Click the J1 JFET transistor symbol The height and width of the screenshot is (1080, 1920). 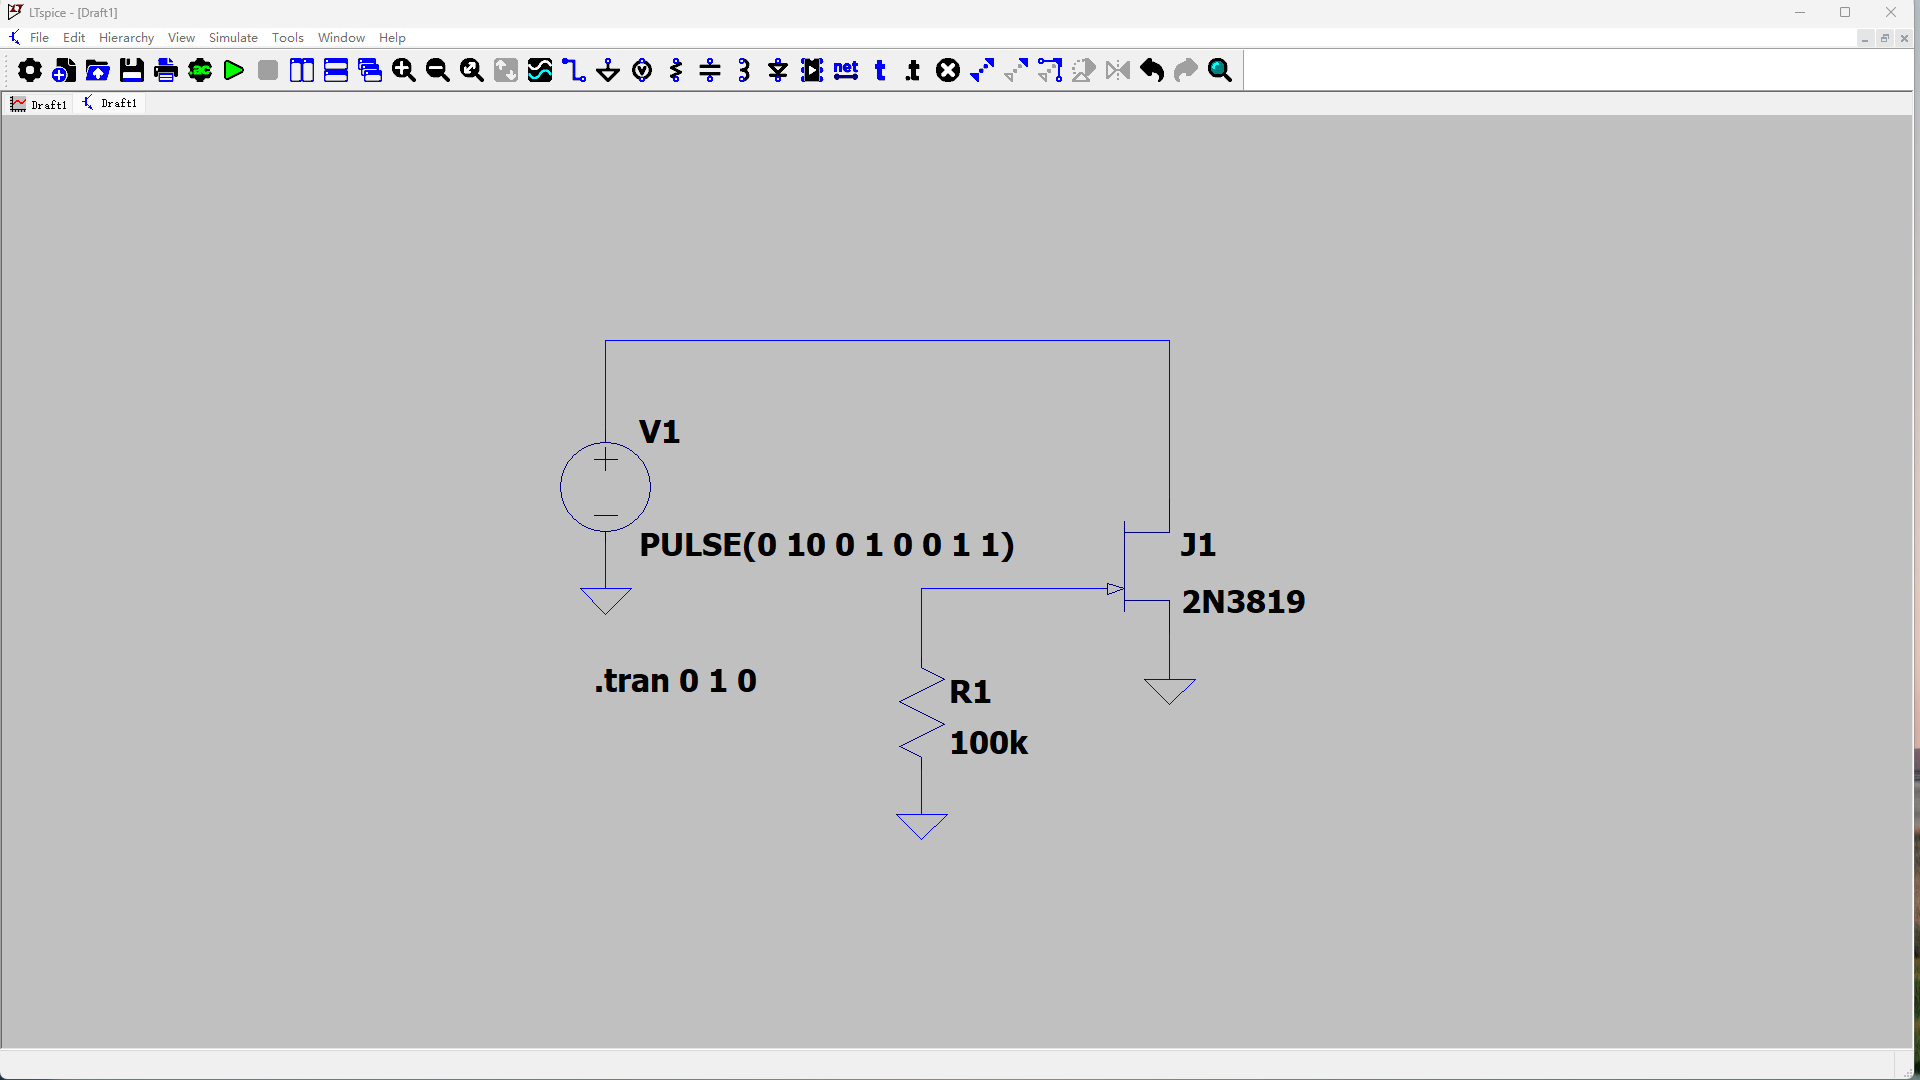1140,568
